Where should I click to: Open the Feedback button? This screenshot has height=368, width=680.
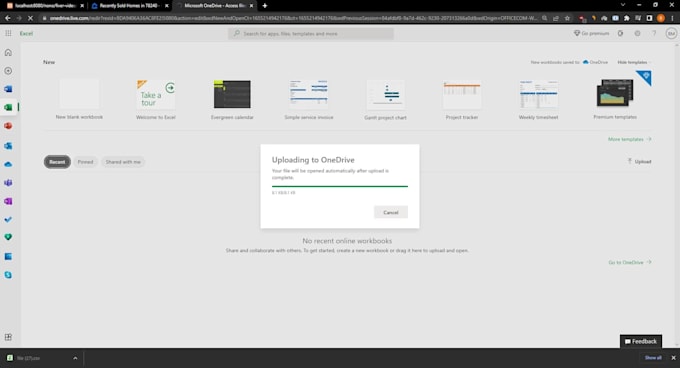641,341
